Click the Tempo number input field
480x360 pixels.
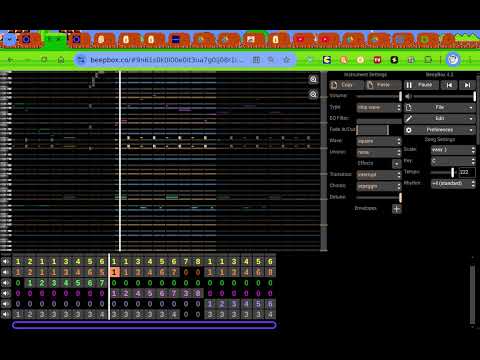pyautogui.click(x=467, y=172)
